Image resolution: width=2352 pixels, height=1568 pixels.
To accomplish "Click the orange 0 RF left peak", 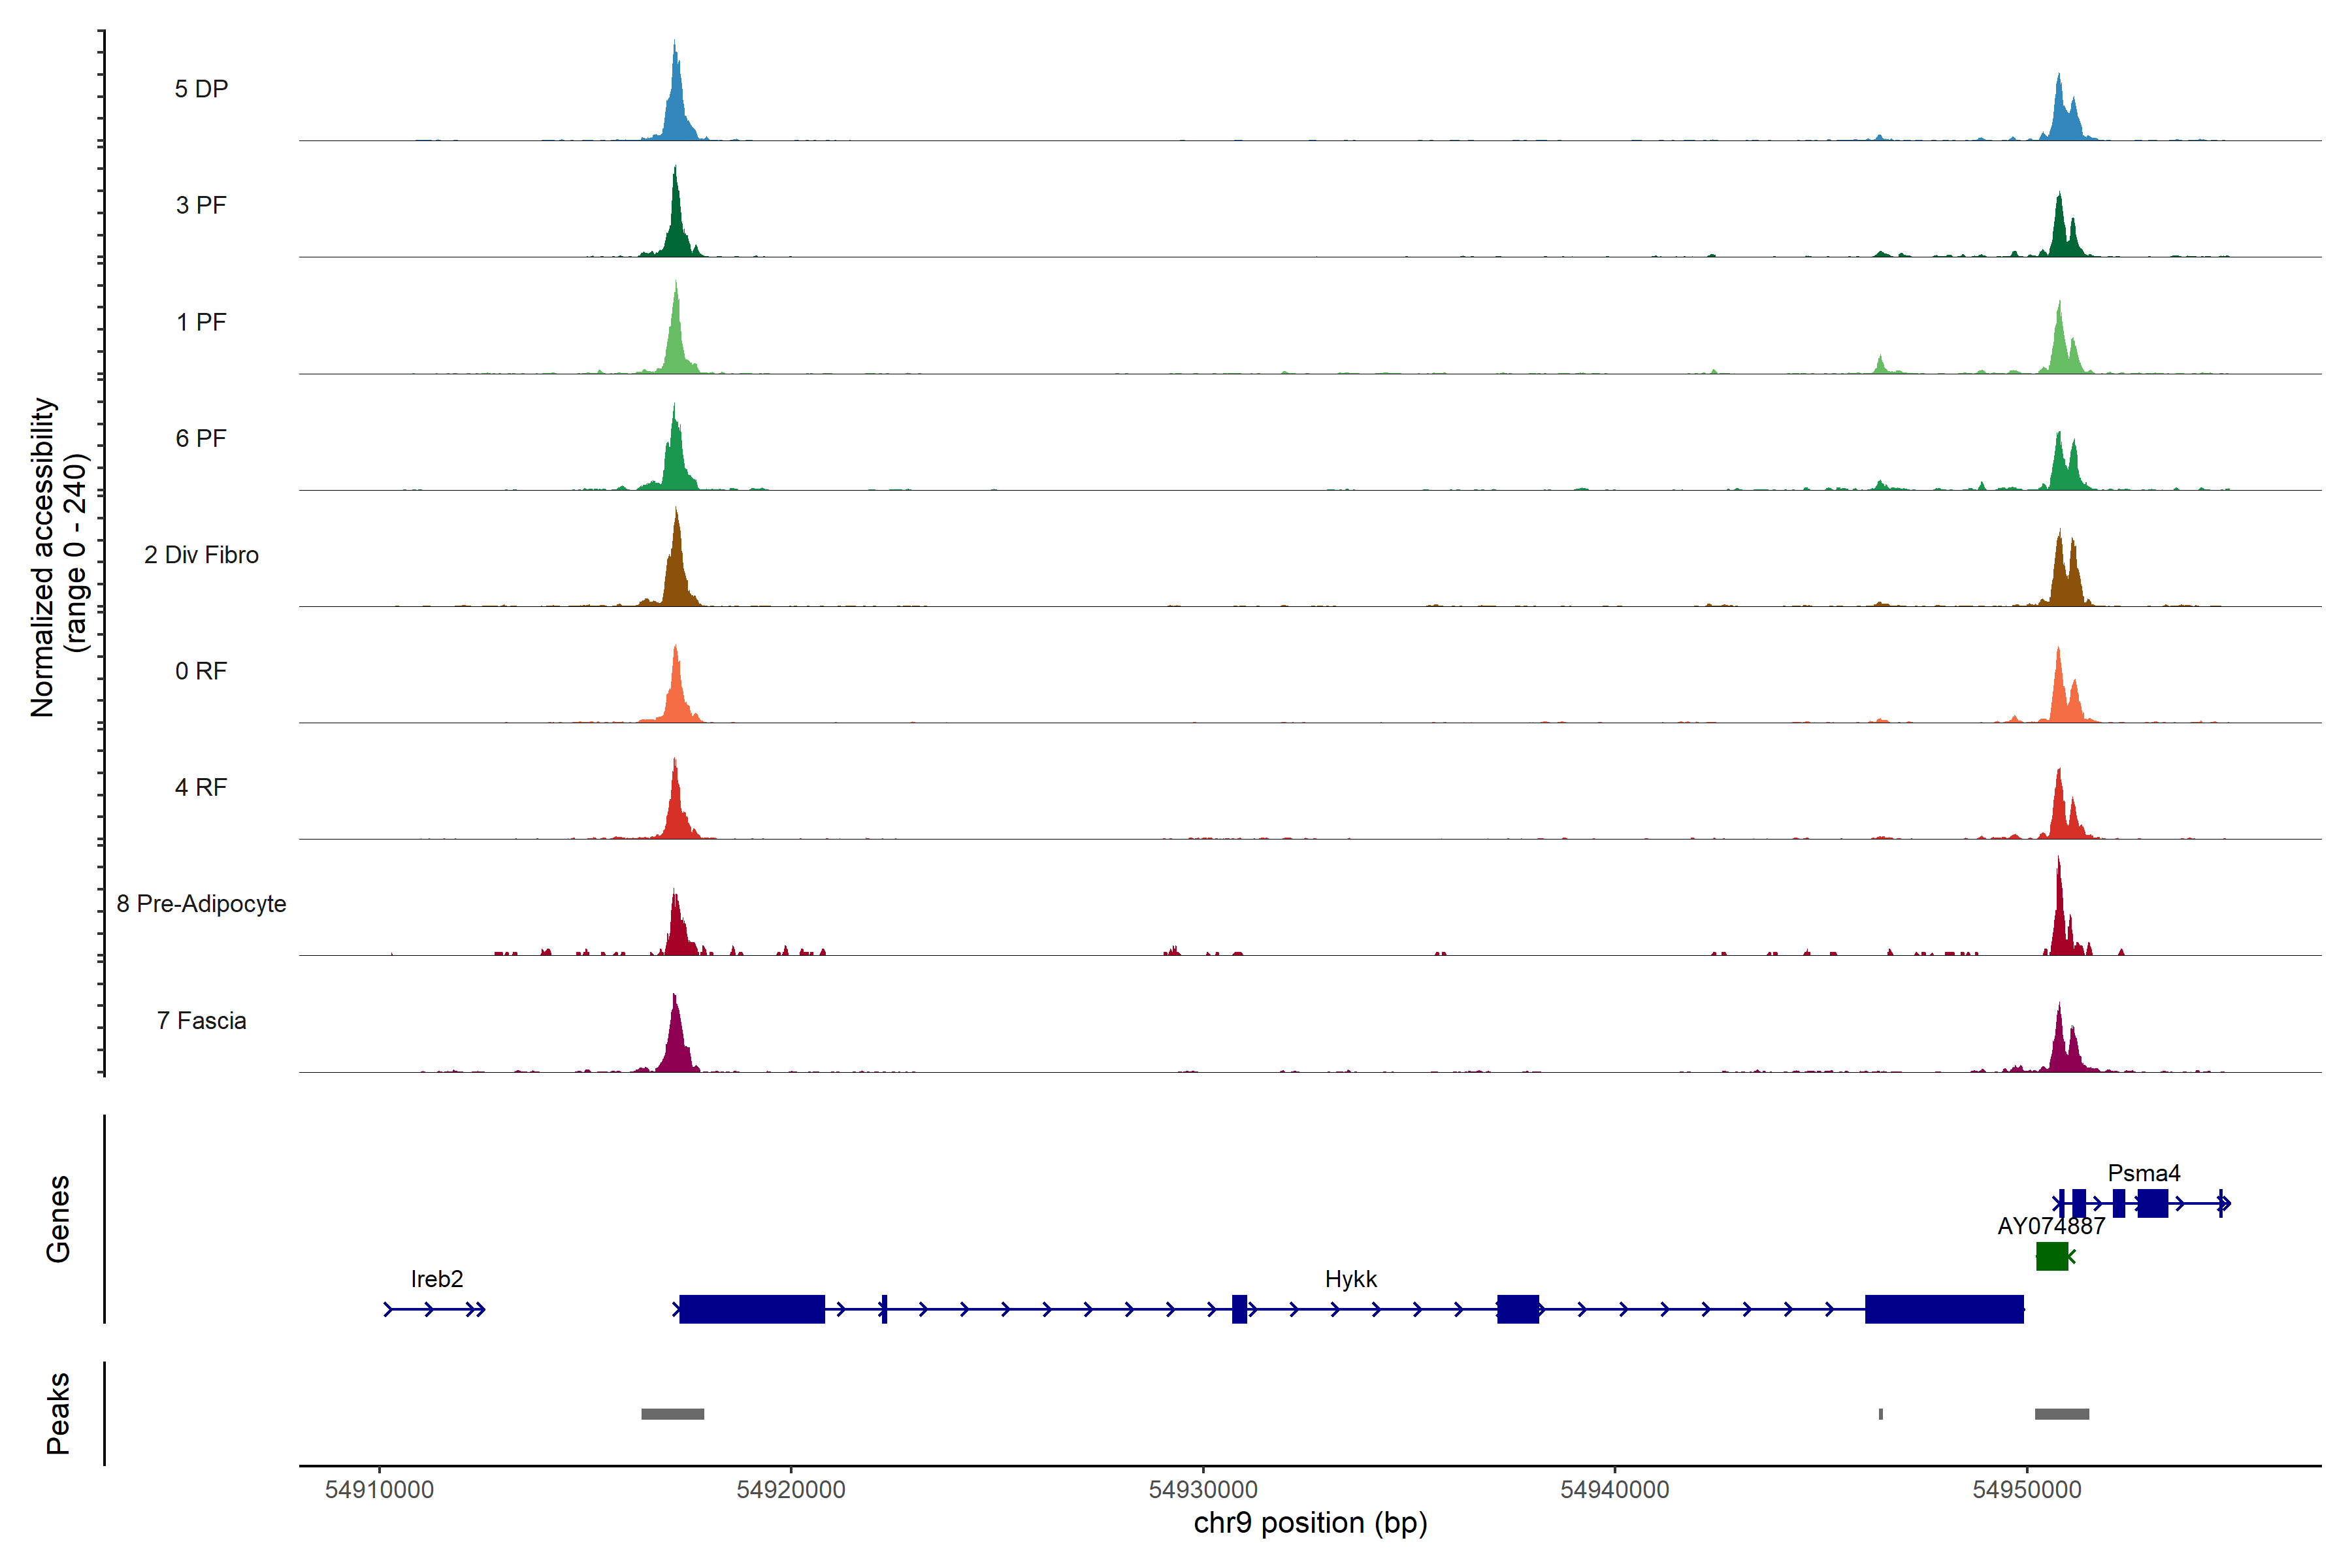I will 676,690.
